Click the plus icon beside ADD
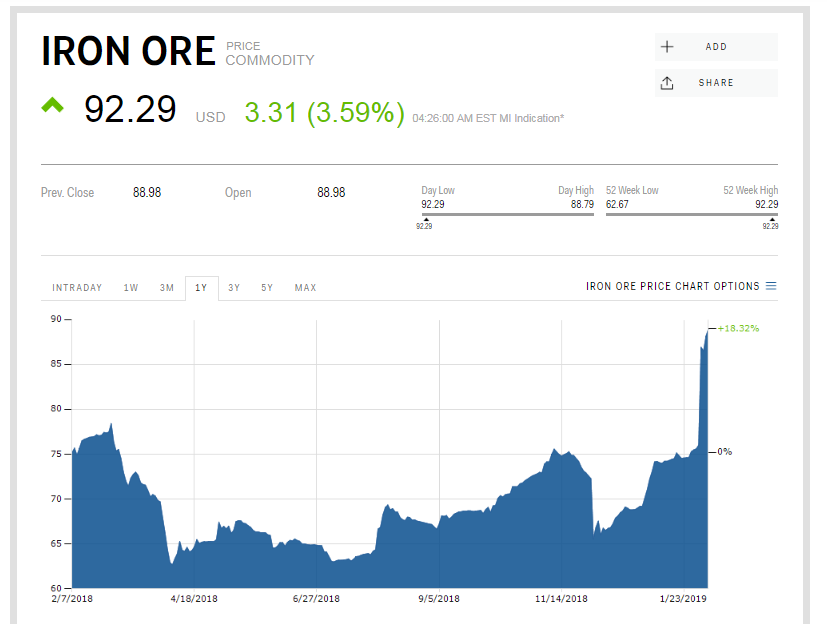This screenshot has width=827, height=624. coord(667,47)
